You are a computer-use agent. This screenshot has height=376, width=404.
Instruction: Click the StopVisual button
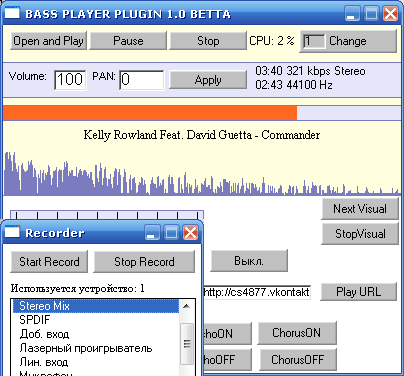tap(360, 233)
